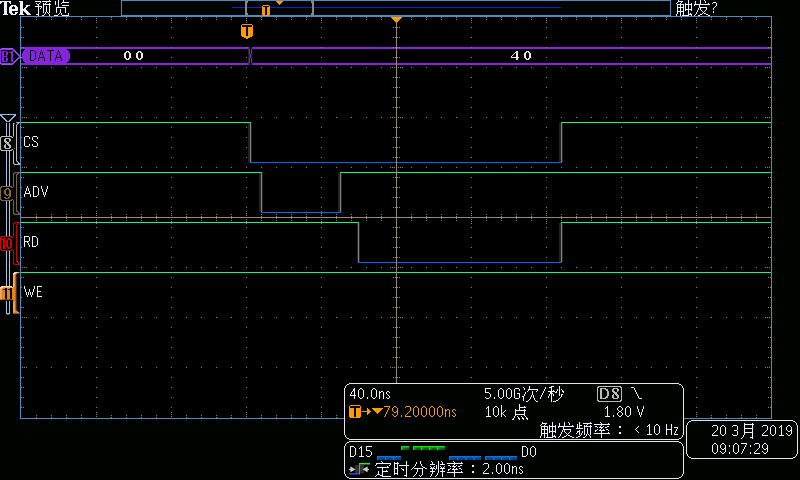Viewport: 800px width, 480px height.
Task: Click the 预览 acquisition status text
Action: [52, 8]
